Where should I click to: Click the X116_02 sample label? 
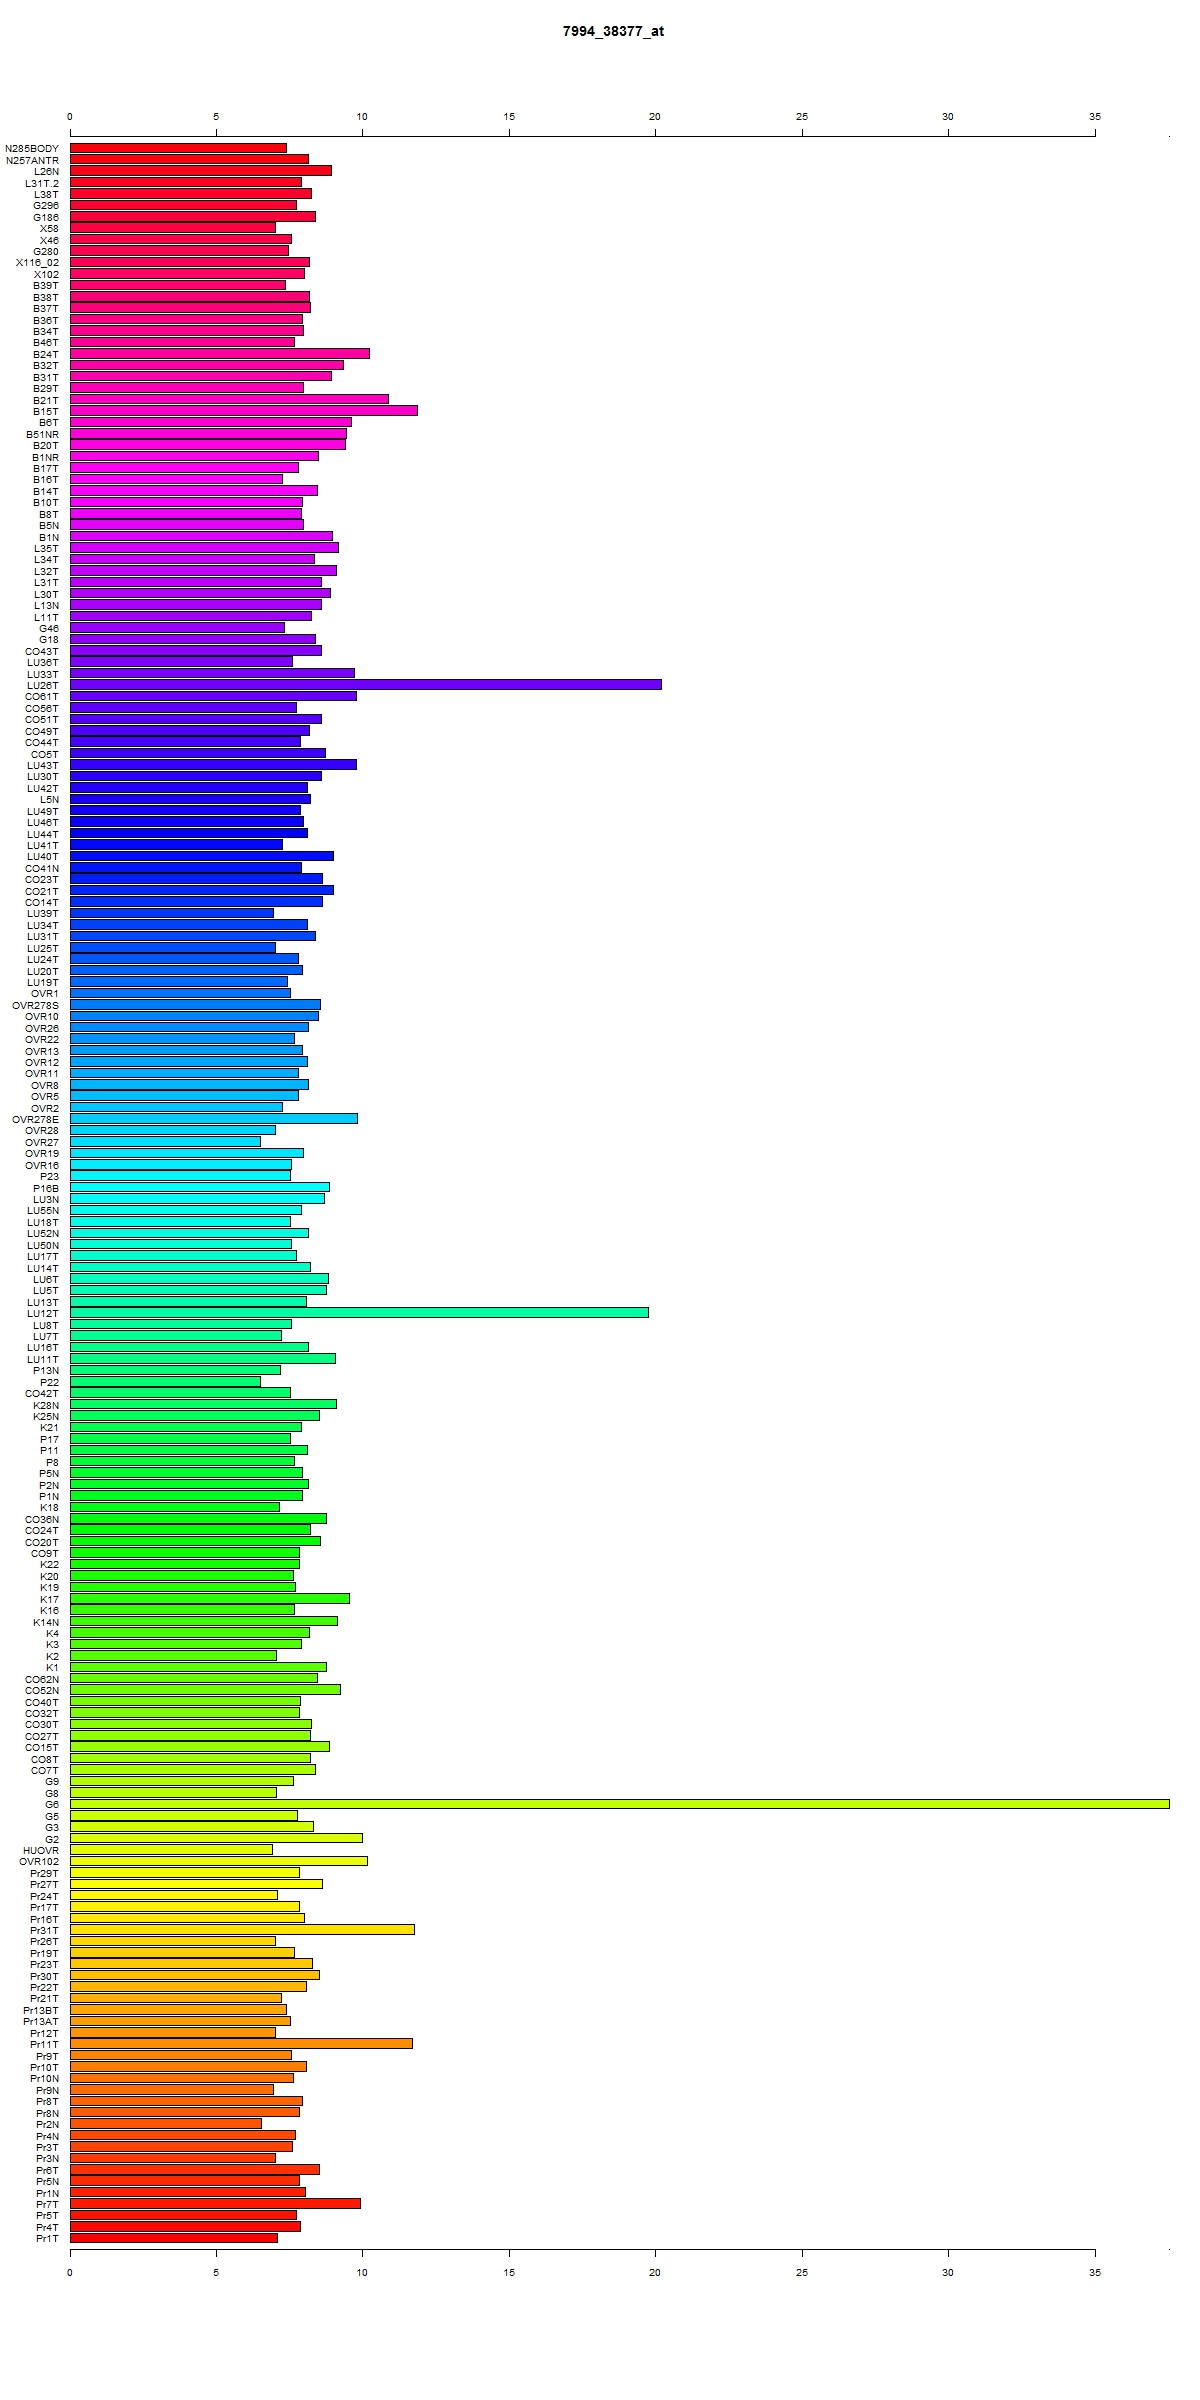click(x=37, y=262)
